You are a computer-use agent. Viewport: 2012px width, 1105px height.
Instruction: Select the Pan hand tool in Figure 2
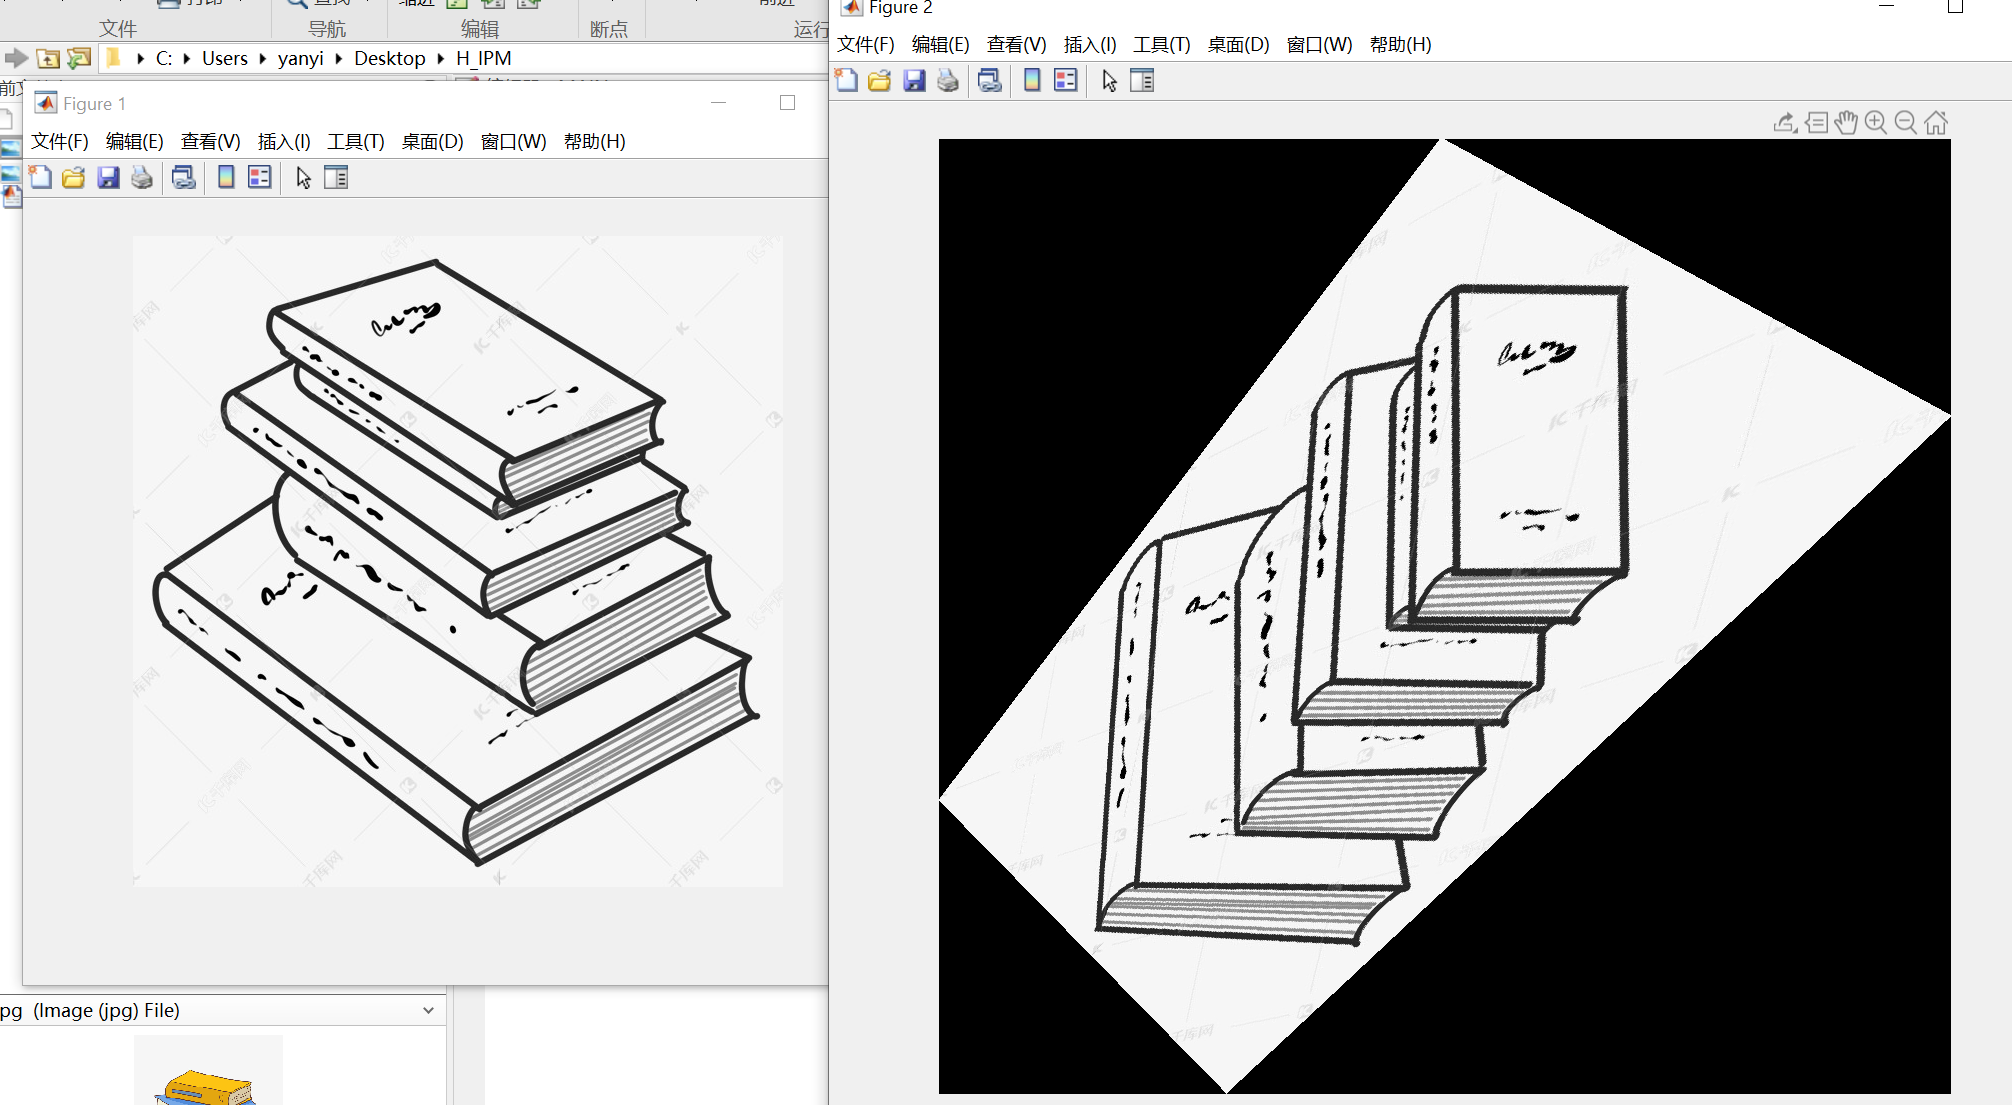(1846, 123)
